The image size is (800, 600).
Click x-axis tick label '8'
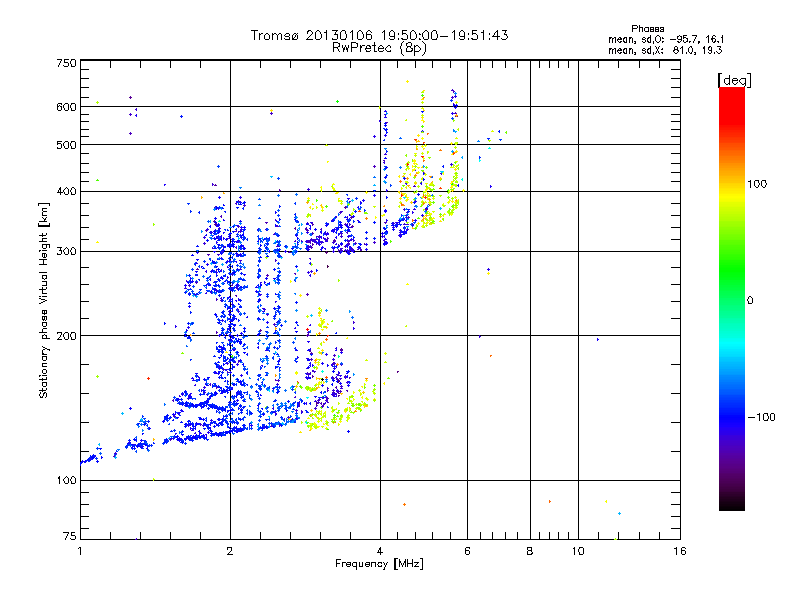tap(530, 551)
